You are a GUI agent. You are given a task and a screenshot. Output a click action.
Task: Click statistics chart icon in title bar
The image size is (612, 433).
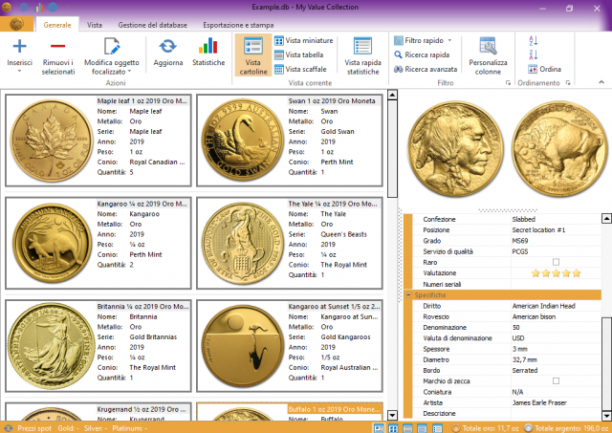(x=39, y=7)
